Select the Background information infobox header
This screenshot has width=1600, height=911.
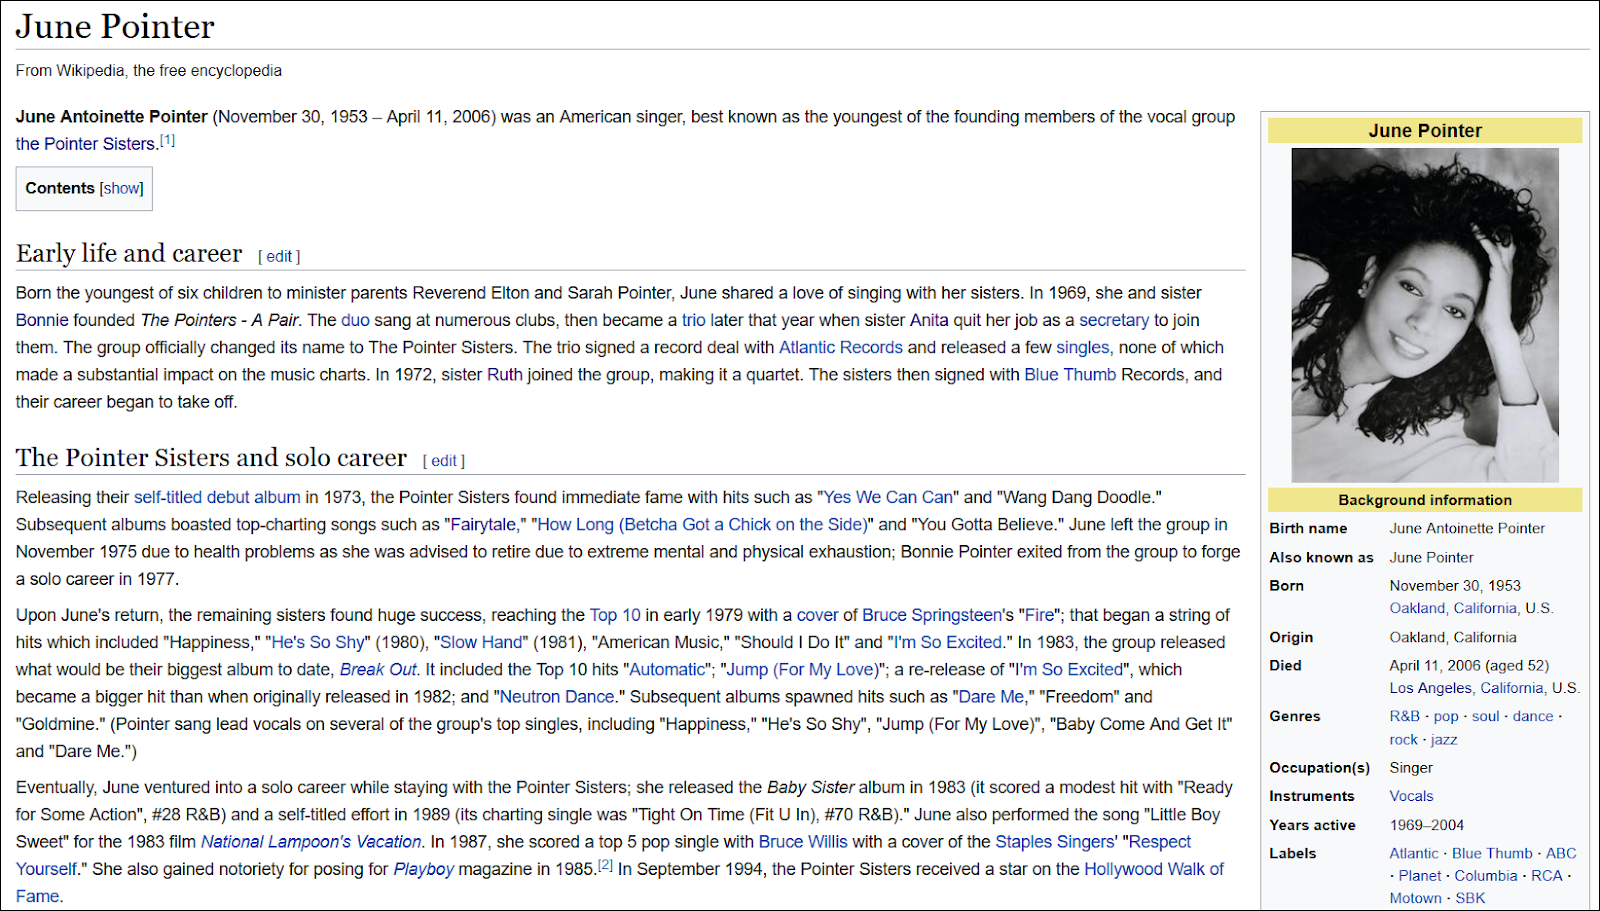click(x=1425, y=500)
